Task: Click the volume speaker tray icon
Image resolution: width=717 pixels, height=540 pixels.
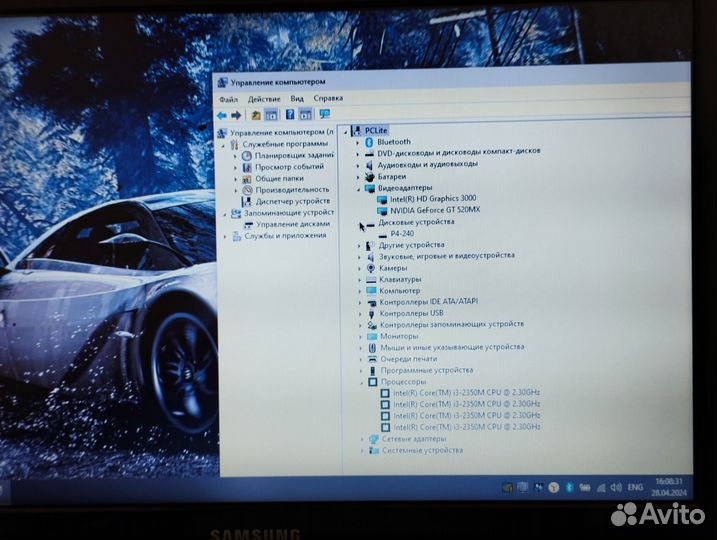Action: point(616,487)
